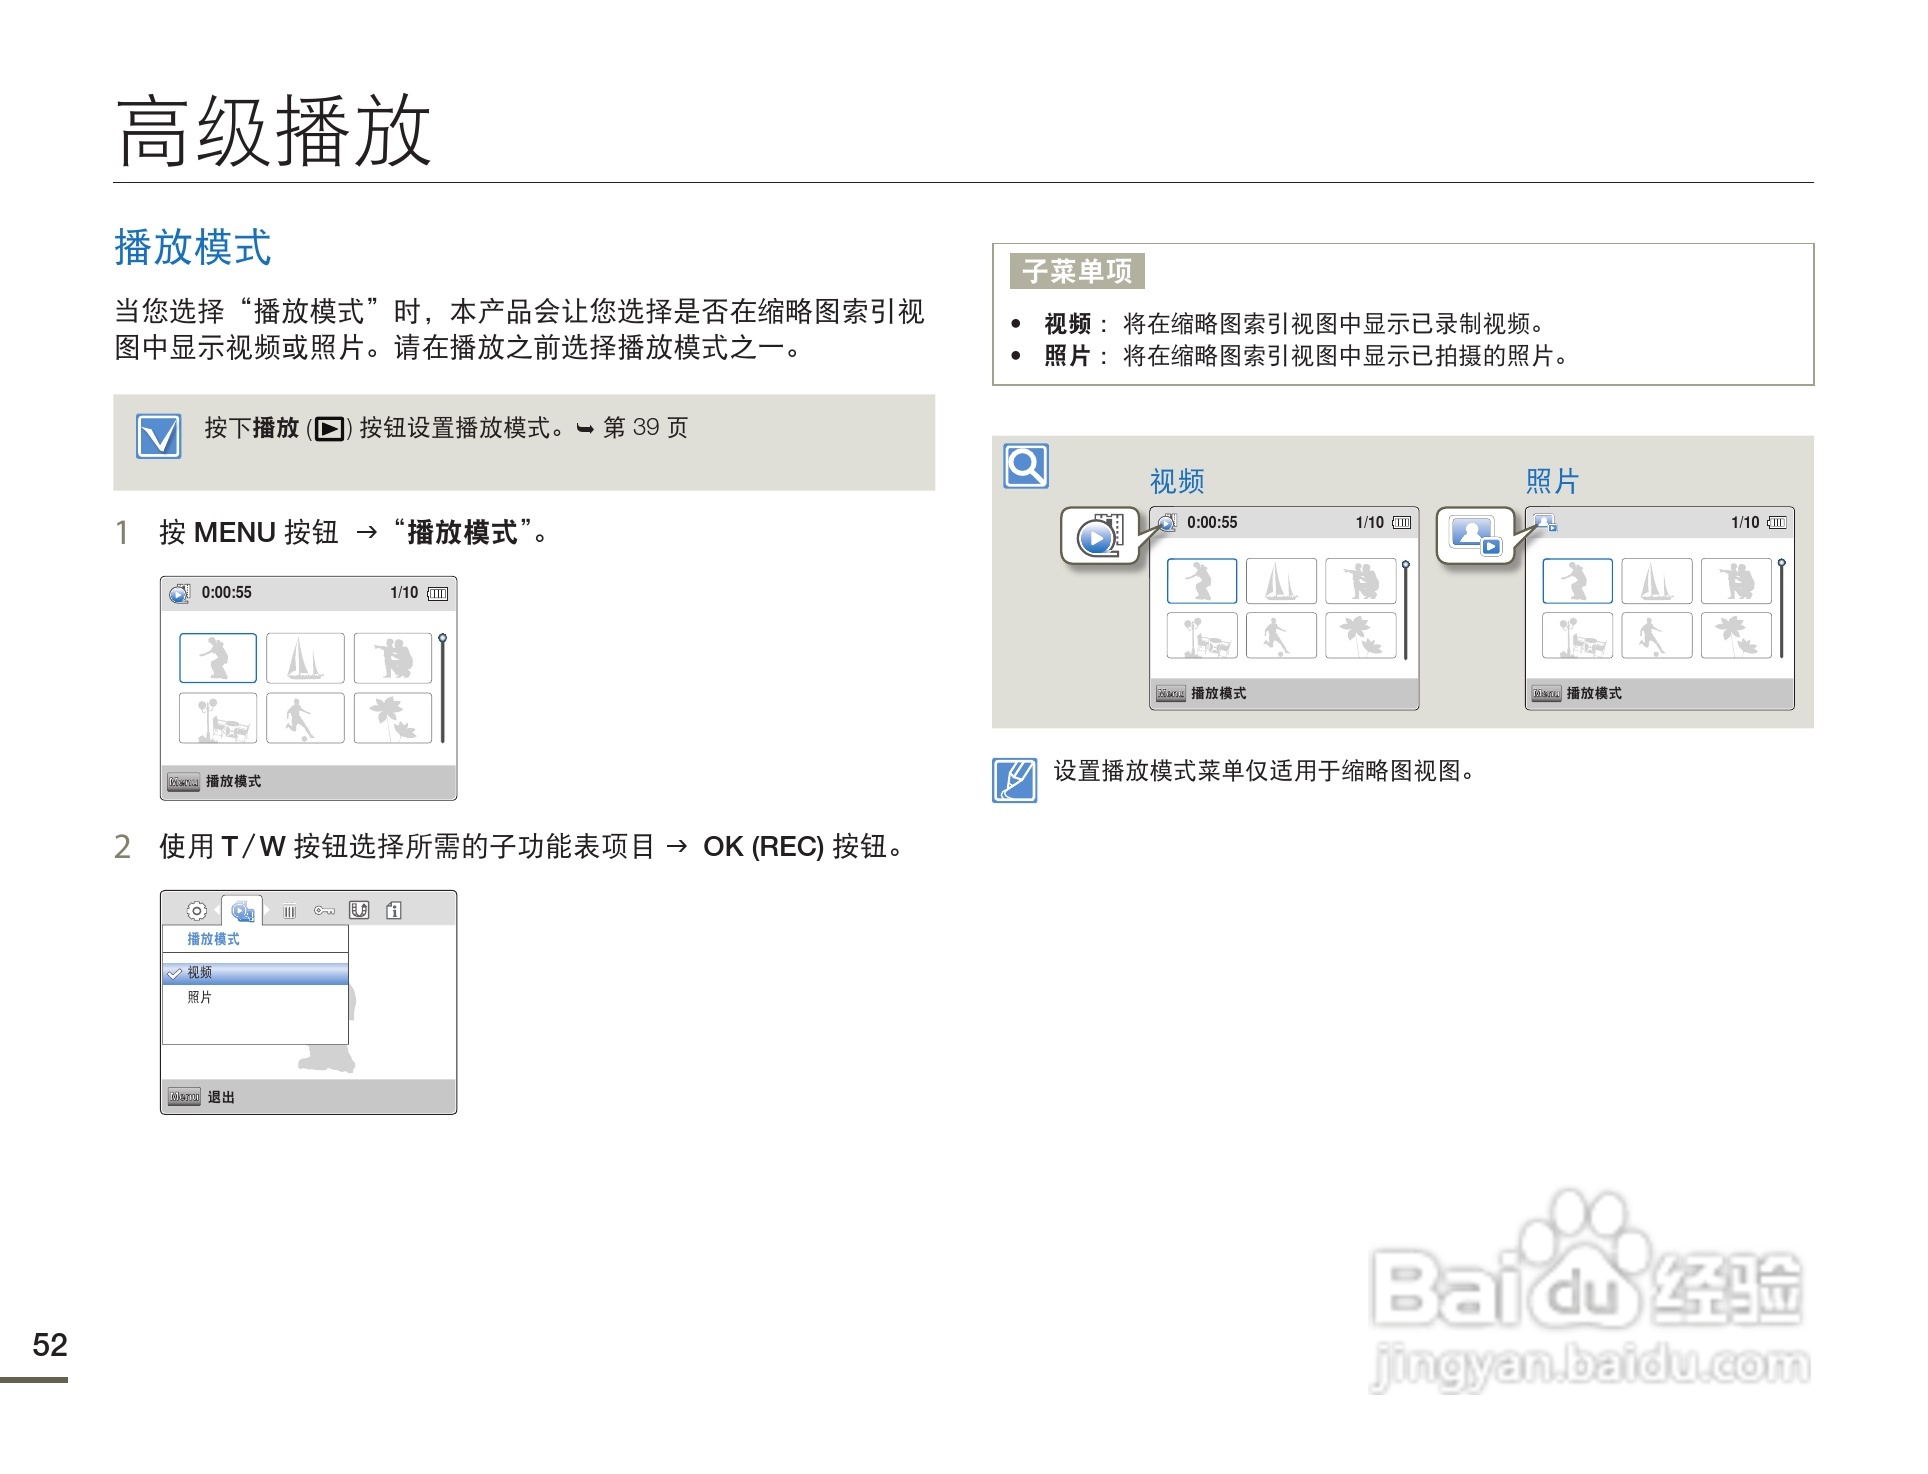Select sailboat thumbnail in step 1 screen
This screenshot has width=1928, height=1474.
click(305, 658)
